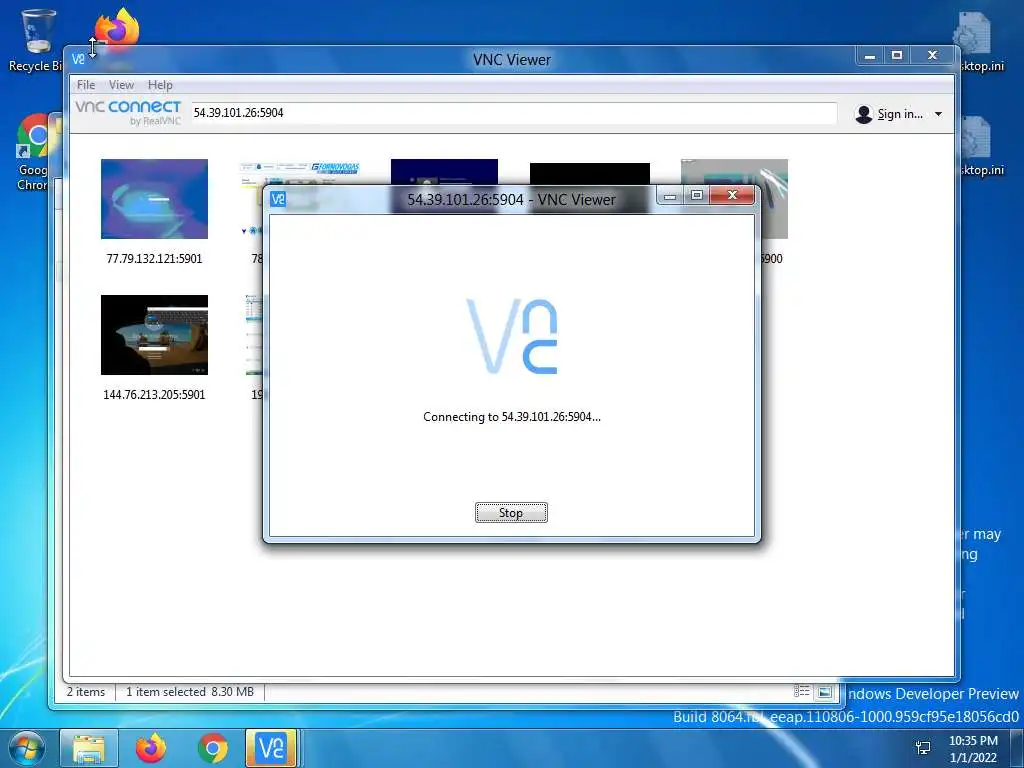Stop the connection attempt

(511, 513)
